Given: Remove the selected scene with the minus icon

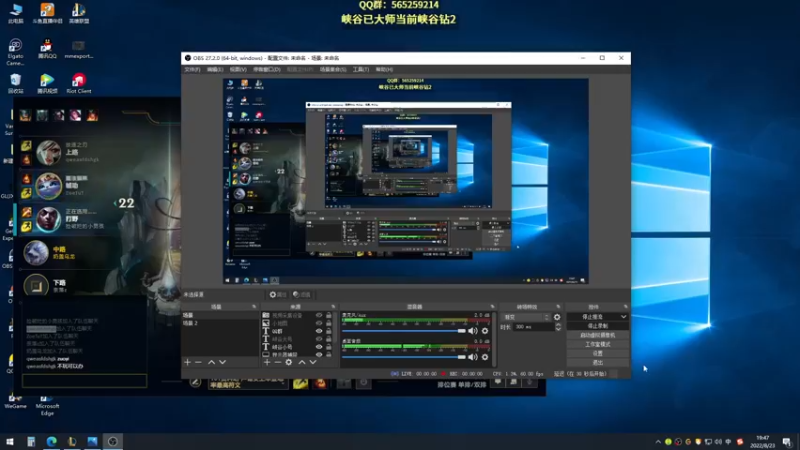Looking at the screenshot, I should point(198,362).
